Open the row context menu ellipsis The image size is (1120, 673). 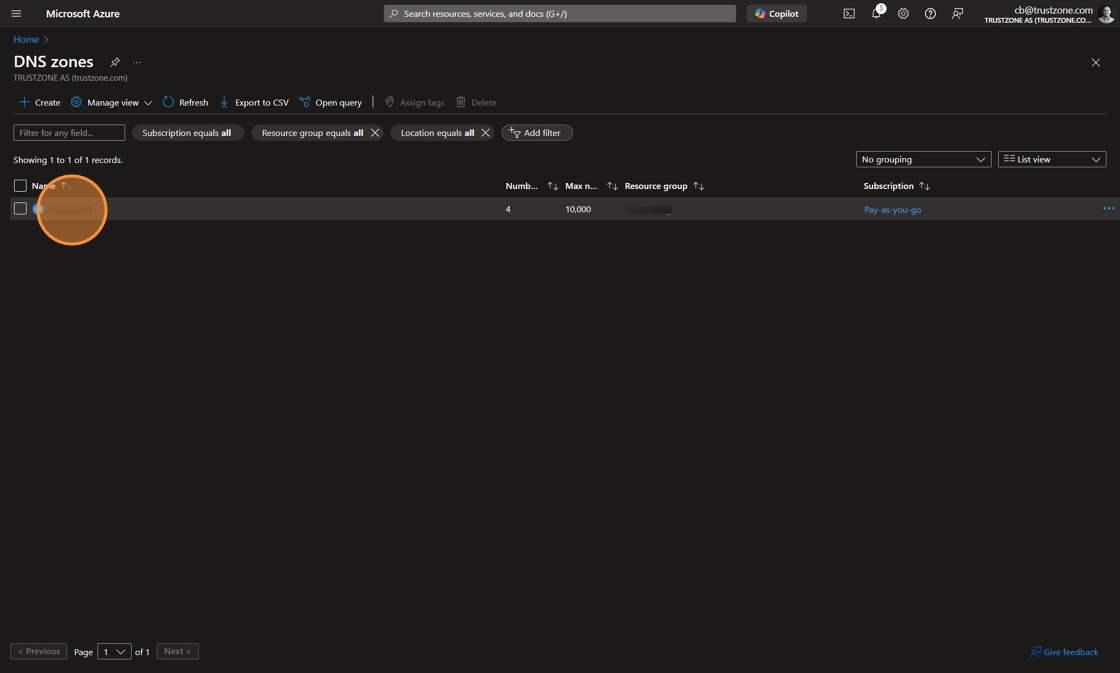[1109, 209]
